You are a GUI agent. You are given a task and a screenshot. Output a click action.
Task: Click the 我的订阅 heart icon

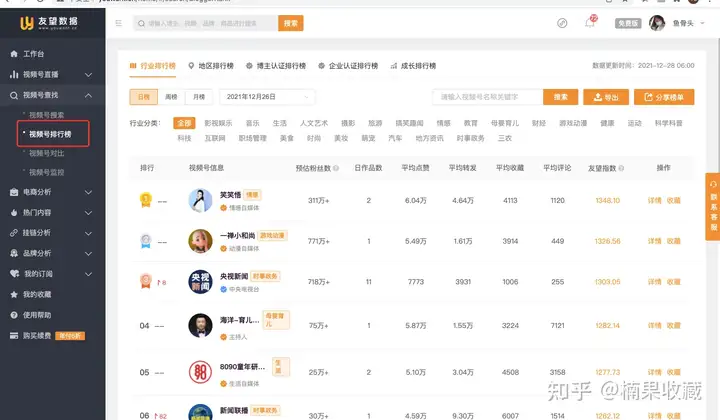pyautogui.click(x=14, y=274)
